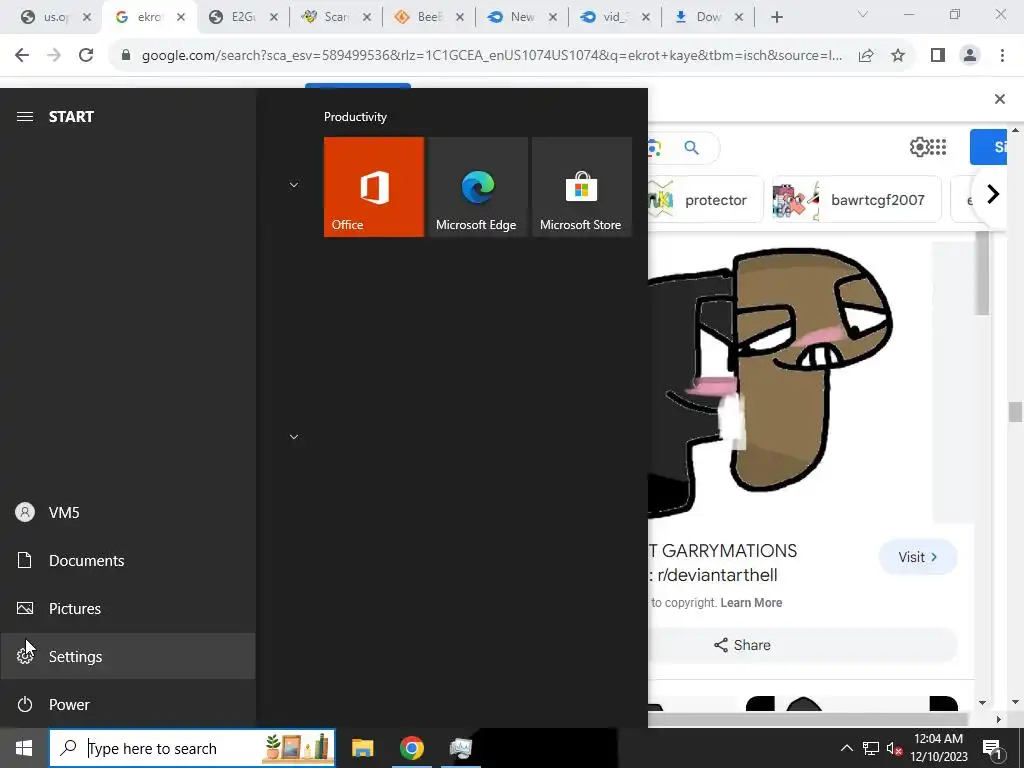Viewport: 1024px width, 768px height.
Task: Launch Microsoft Edge tile
Action: (477, 187)
